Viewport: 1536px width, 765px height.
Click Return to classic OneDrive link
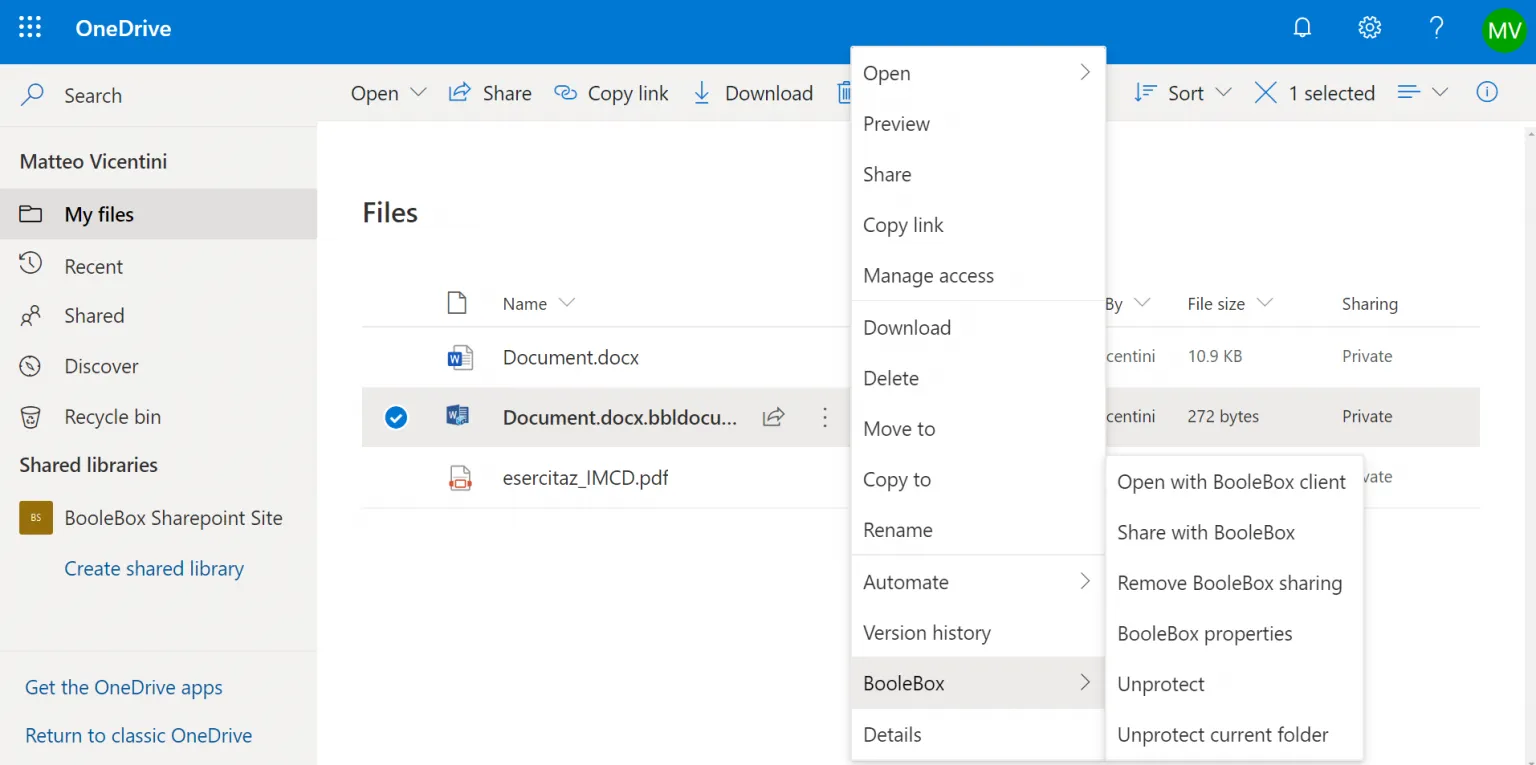click(139, 736)
